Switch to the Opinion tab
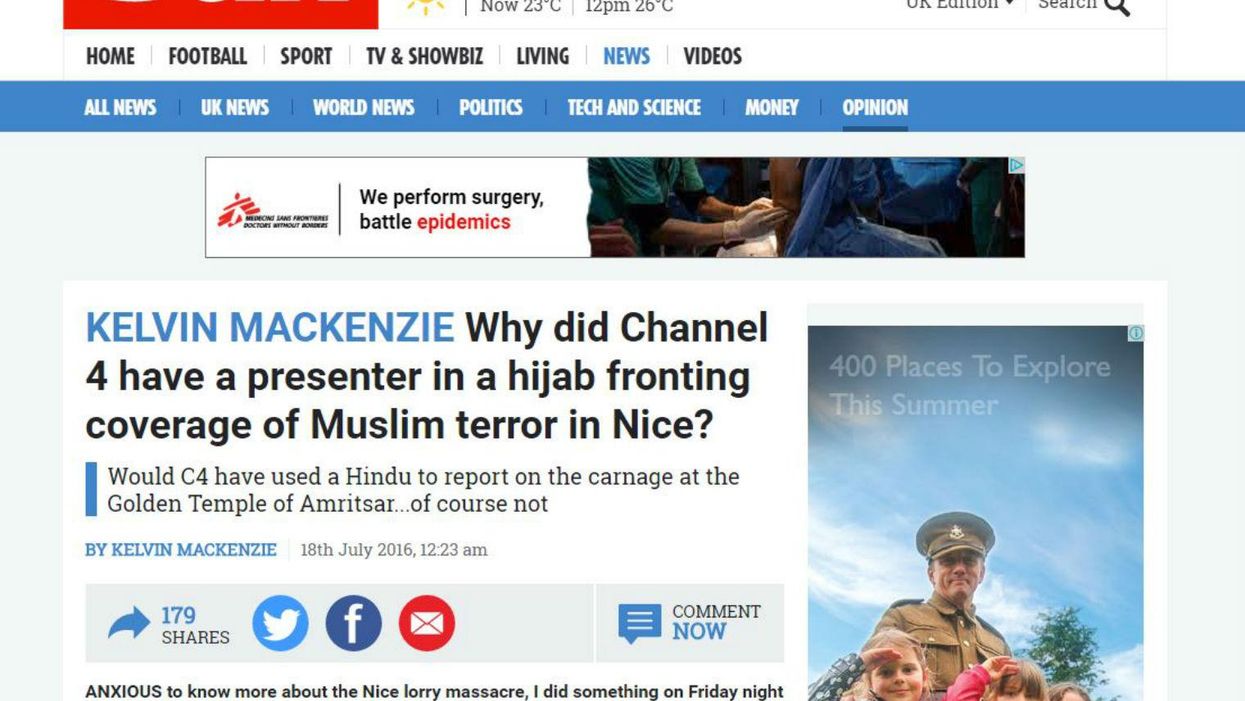The image size is (1245, 701). [x=875, y=108]
